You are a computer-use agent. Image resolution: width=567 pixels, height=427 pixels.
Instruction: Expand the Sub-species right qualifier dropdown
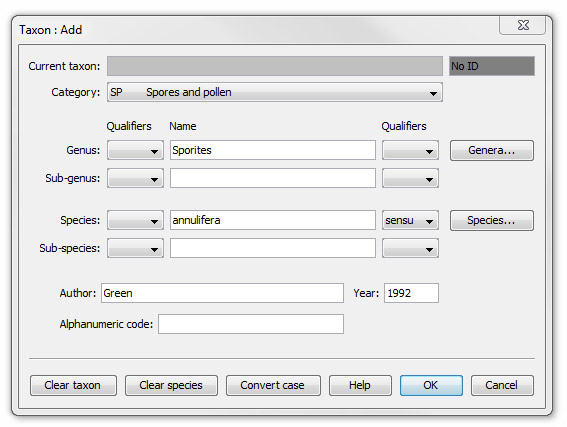pos(410,248)
